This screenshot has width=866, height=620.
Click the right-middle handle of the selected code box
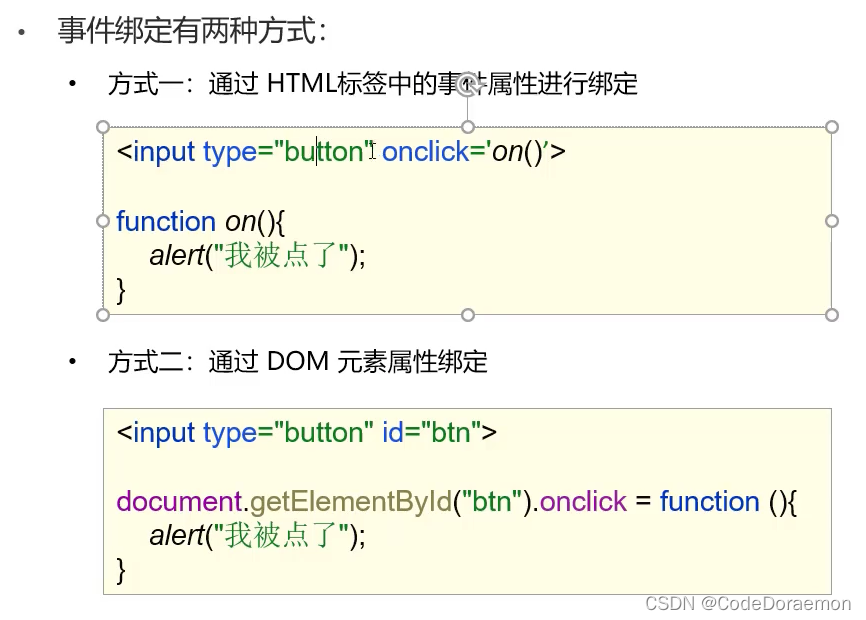tap(832, 221)
